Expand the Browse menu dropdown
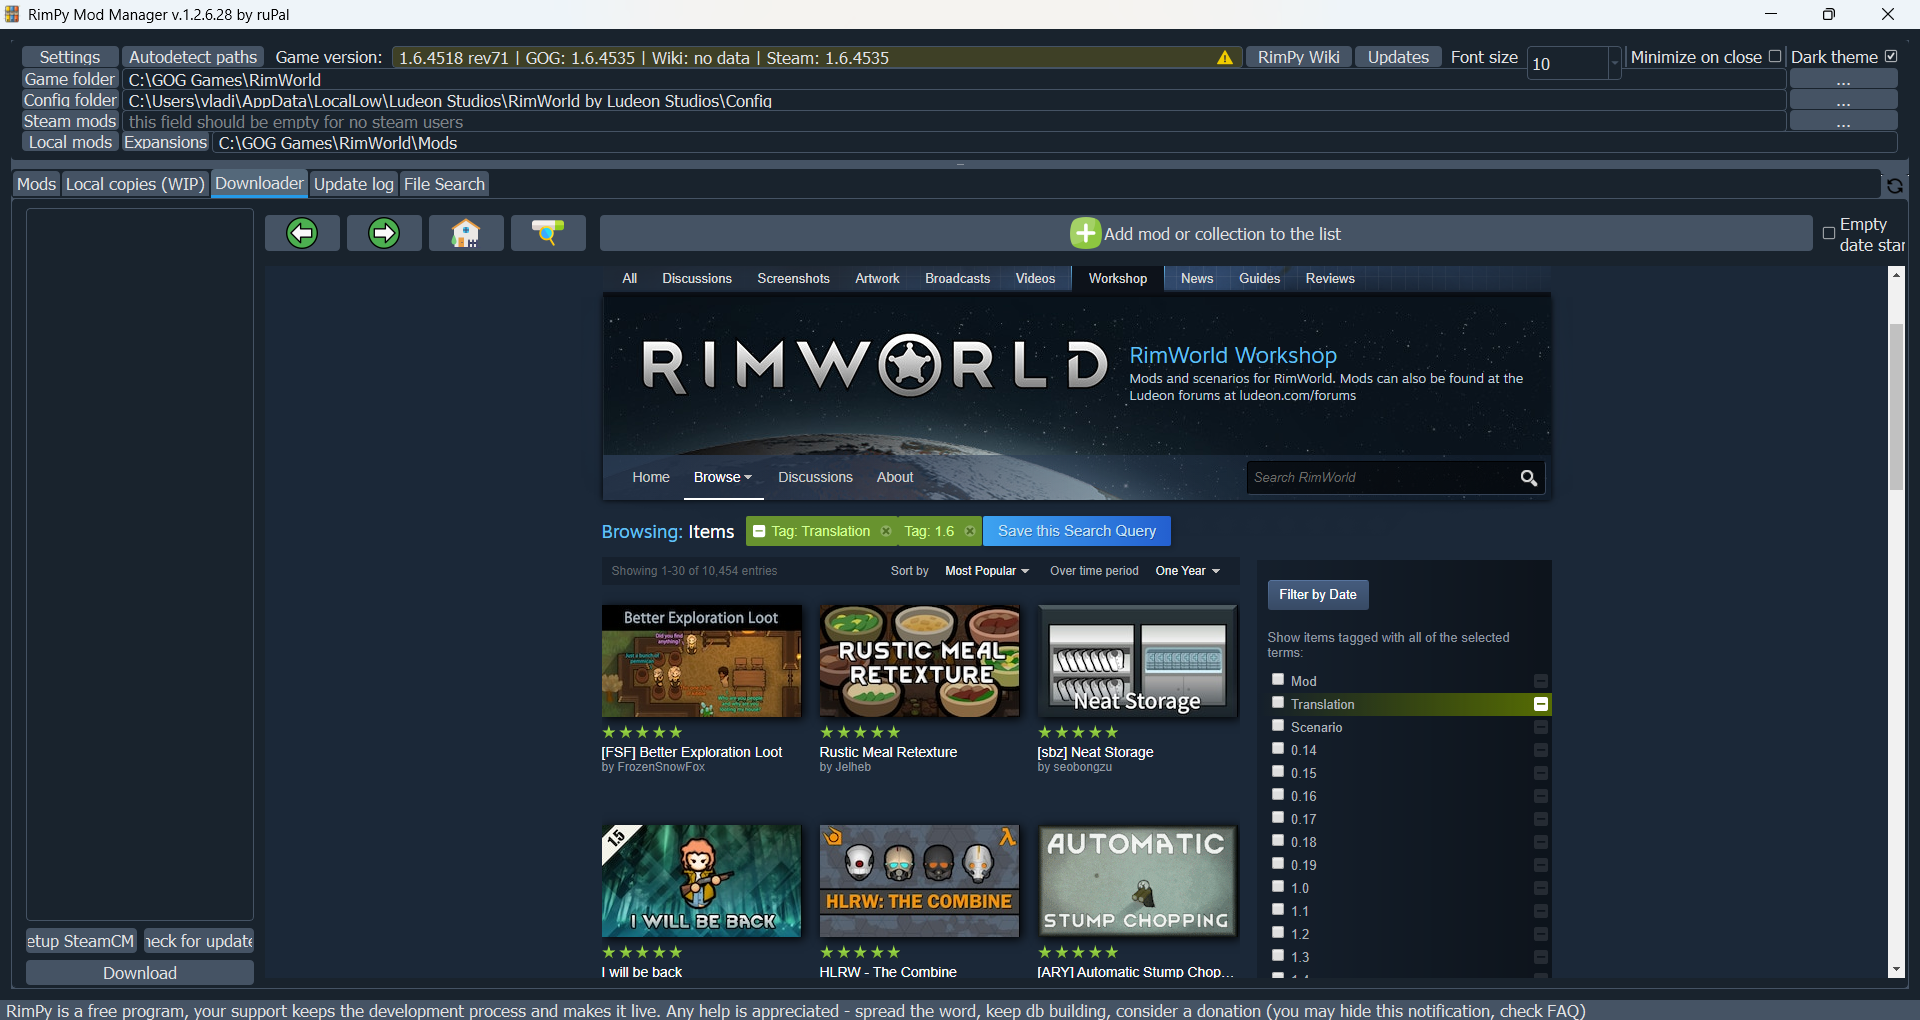 (723, 477)
